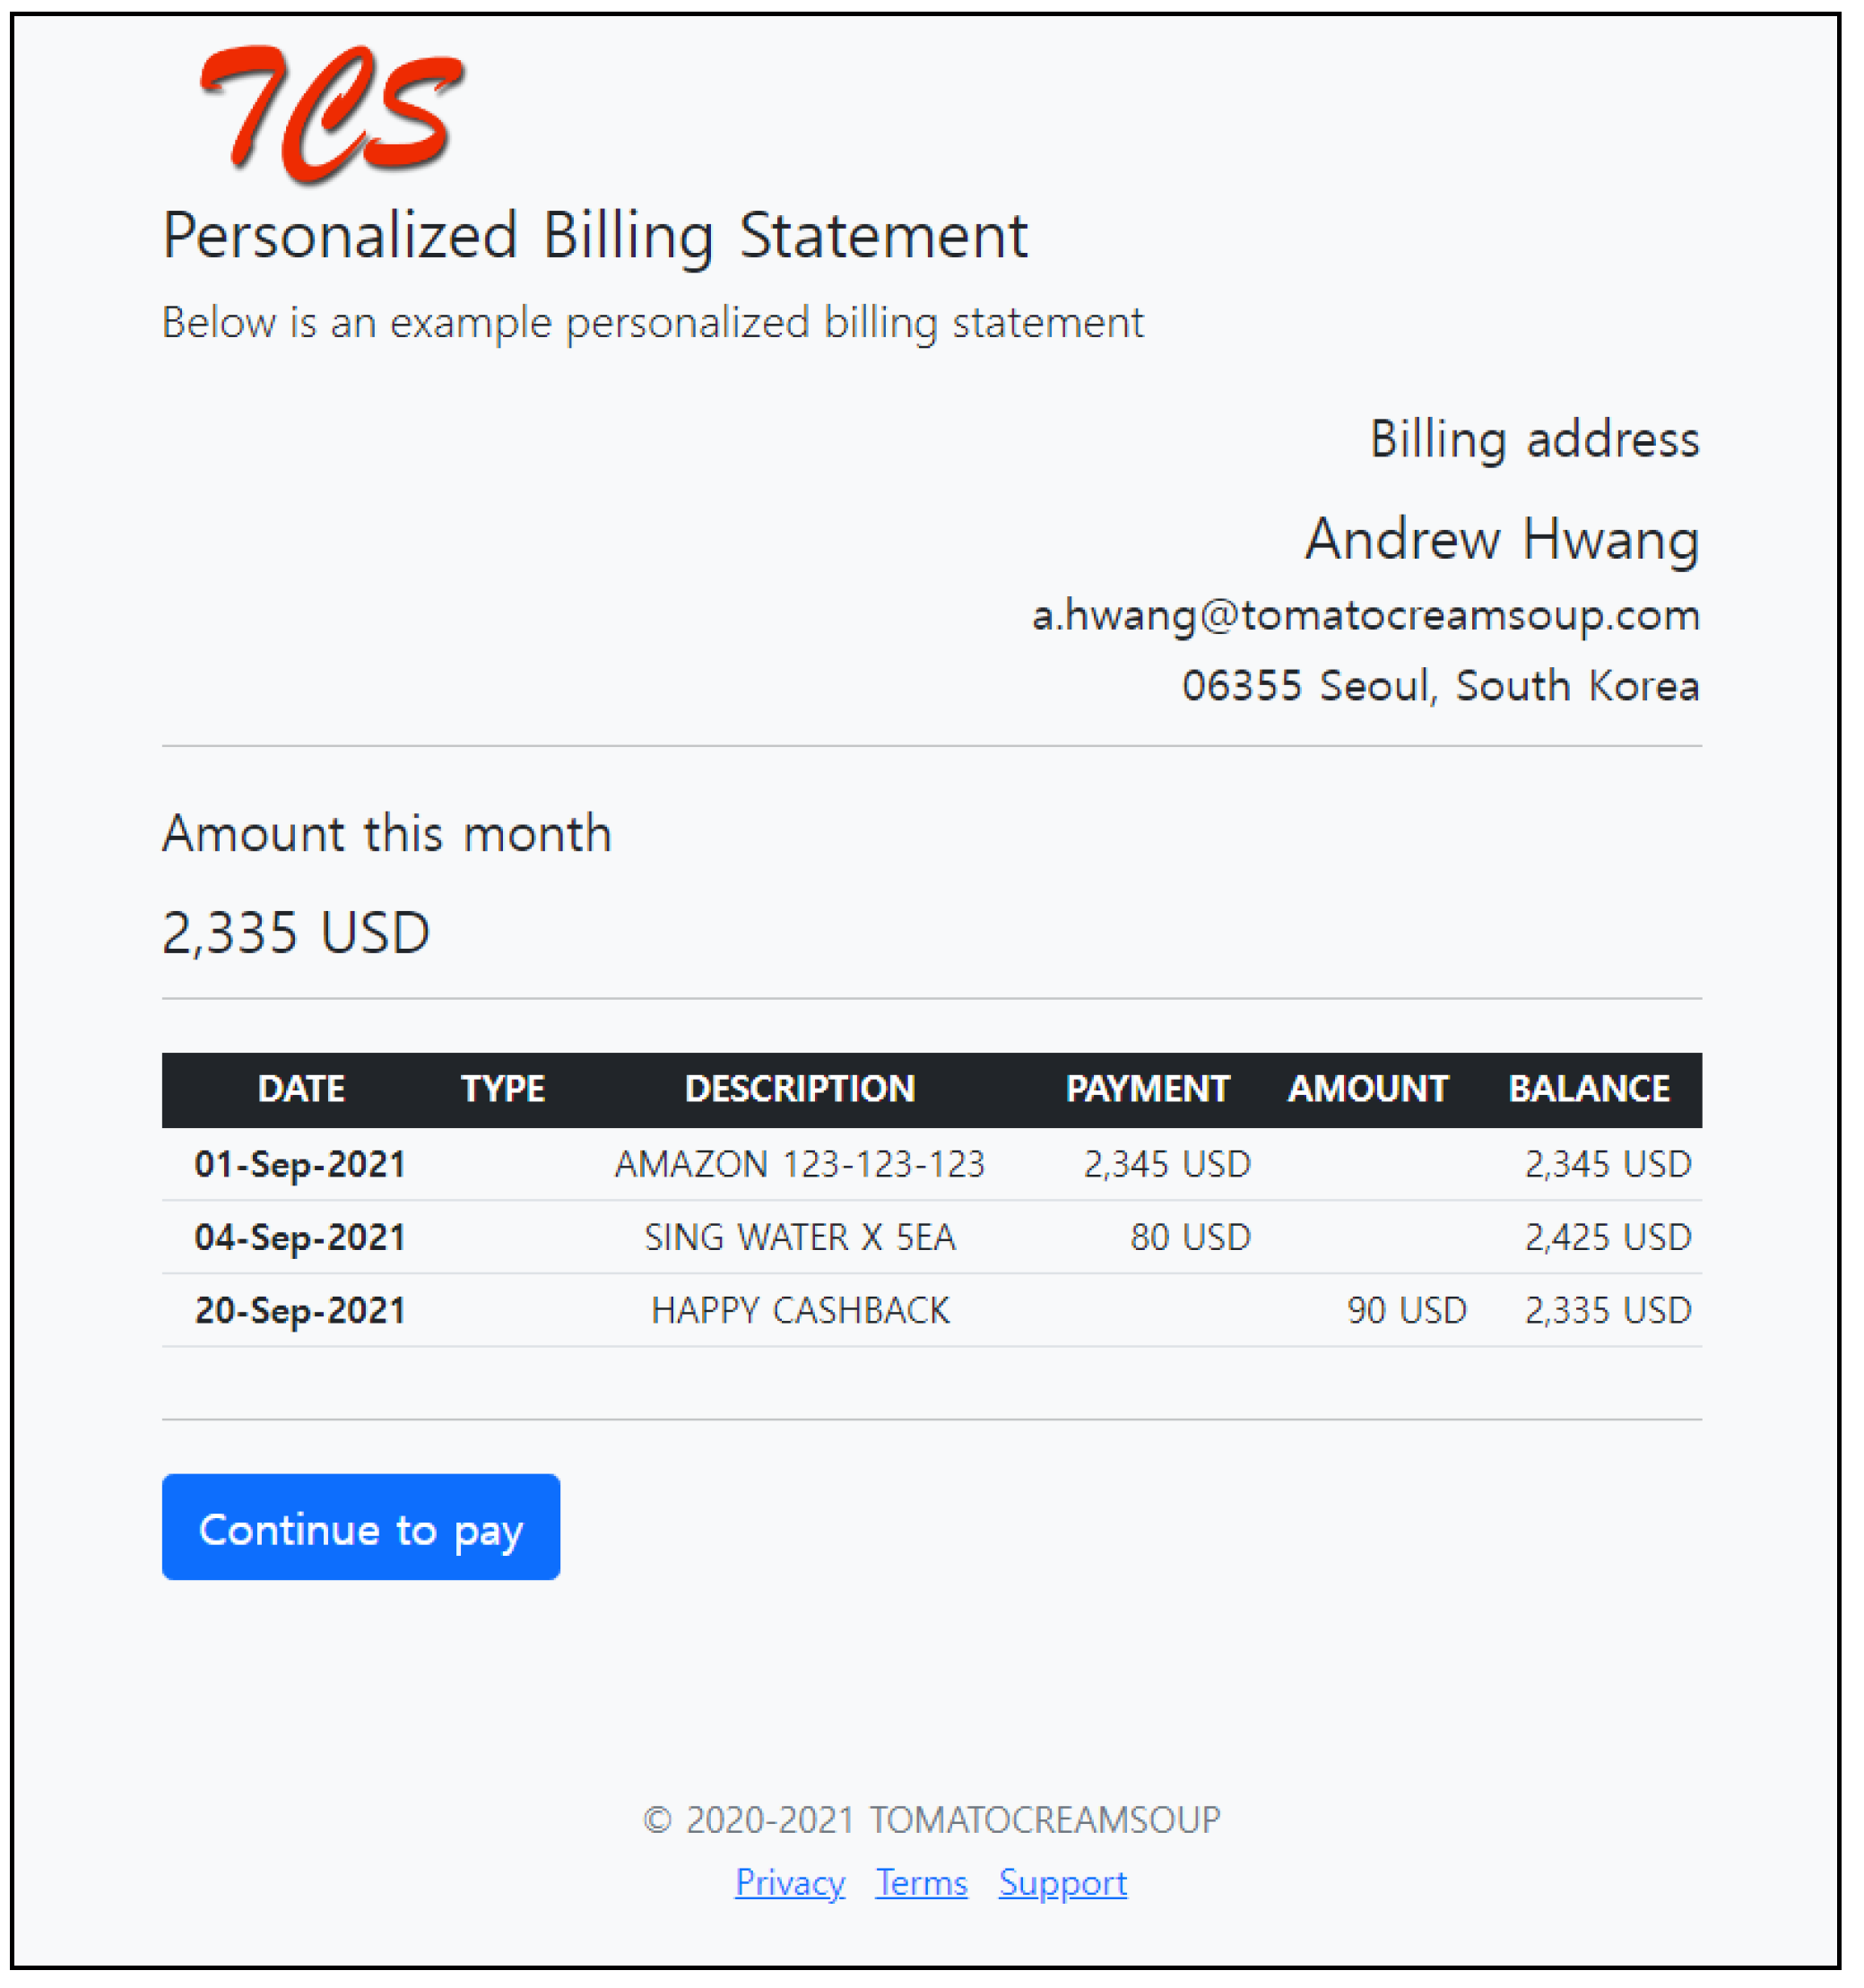The image size is (1864, 1988).
Task: Open the Privacy link
Action: coord(790,1883)
